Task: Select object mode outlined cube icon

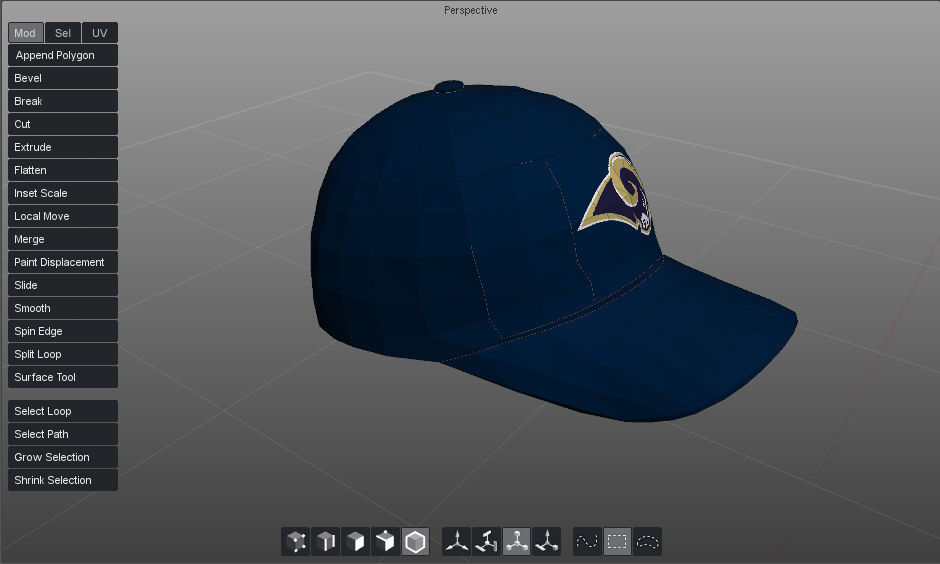Action: pyautogui.click(x=415, y=541)
